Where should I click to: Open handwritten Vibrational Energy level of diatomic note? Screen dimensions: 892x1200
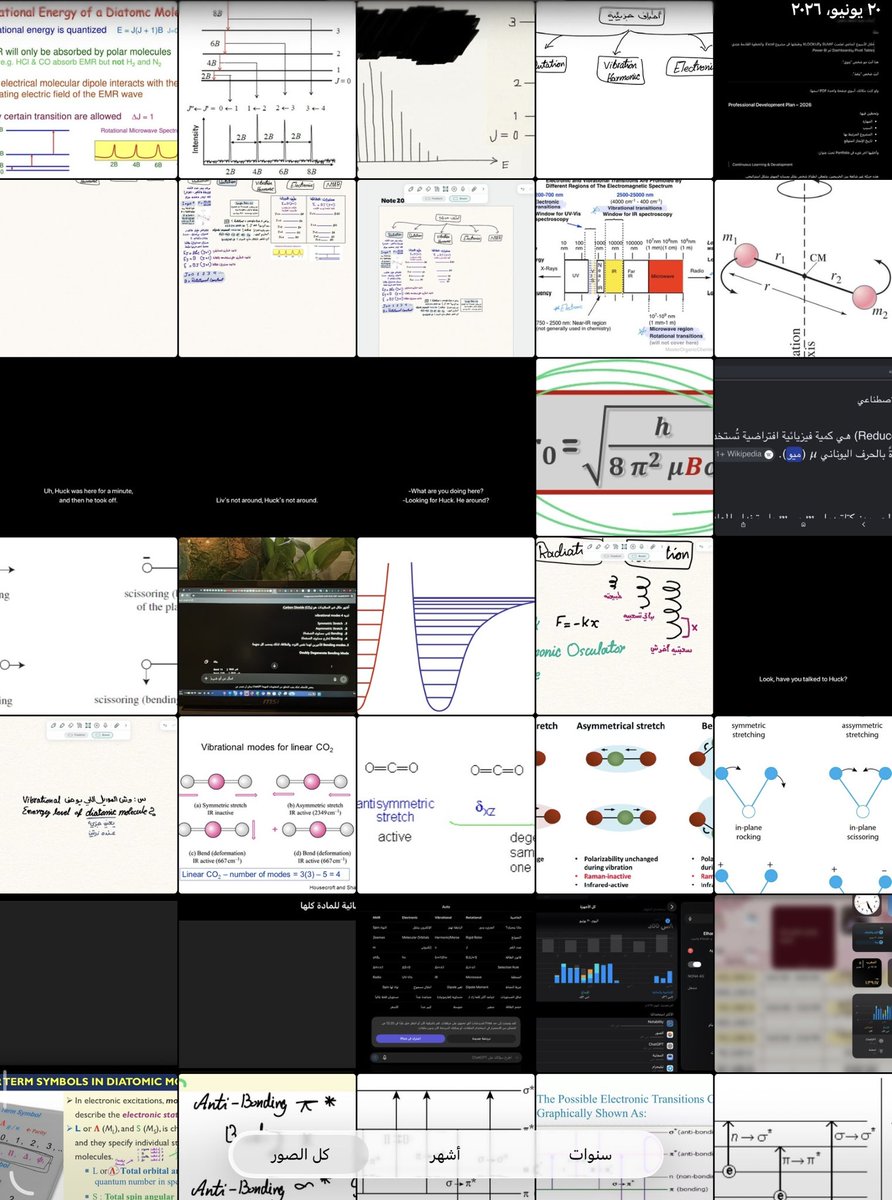pos(88,805)
